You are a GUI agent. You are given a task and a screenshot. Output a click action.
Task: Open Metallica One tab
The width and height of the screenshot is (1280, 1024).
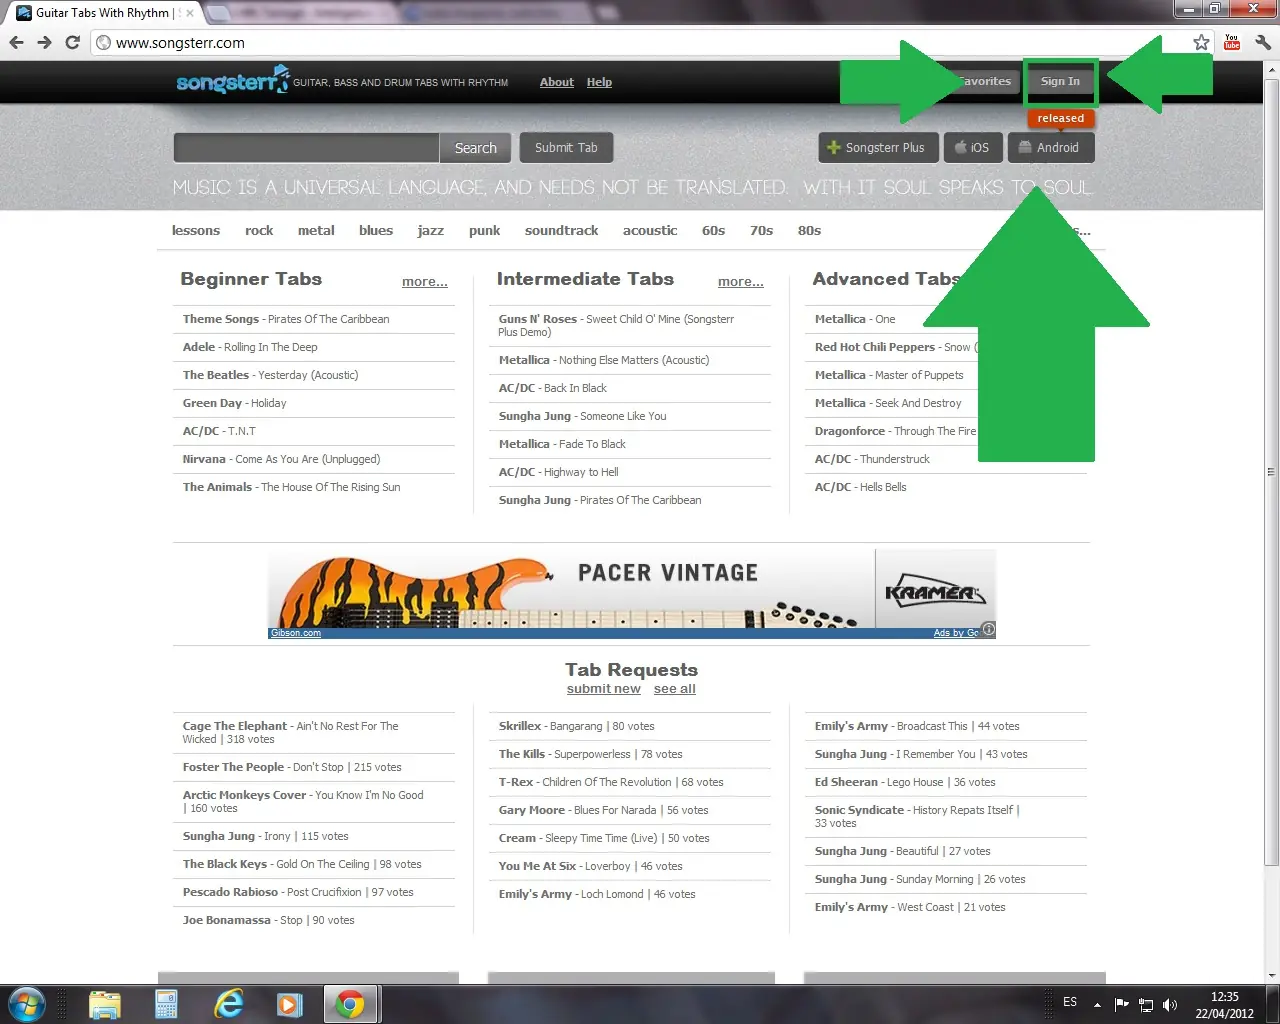pos(855,319)
